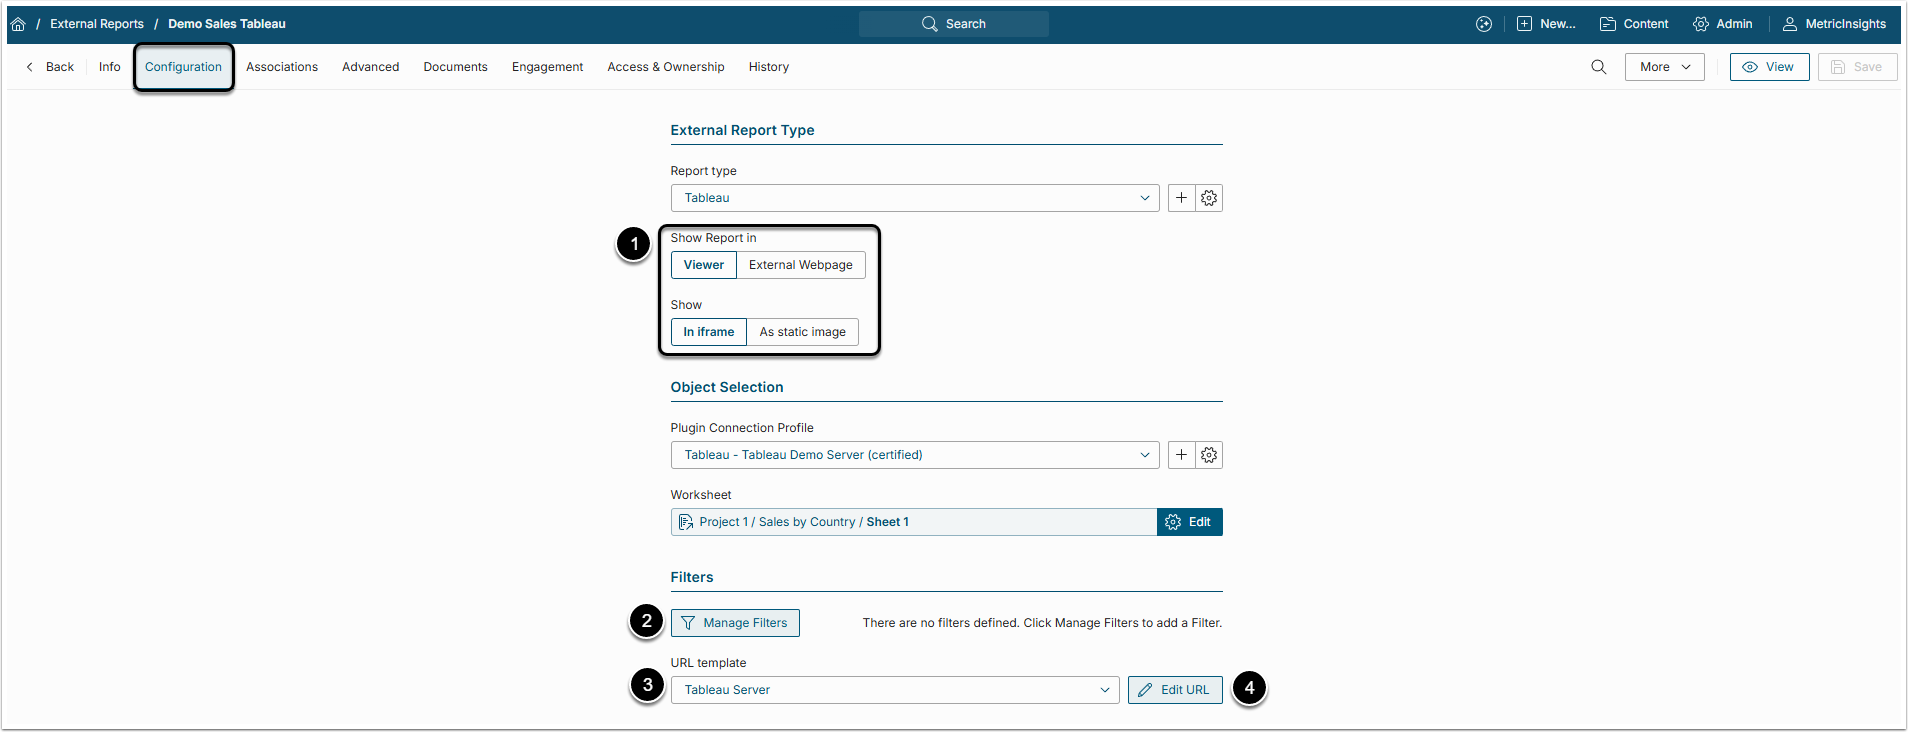Open the Configuration tab
The width and height of the screenshot is (1908, 732).
coord(184,67)
